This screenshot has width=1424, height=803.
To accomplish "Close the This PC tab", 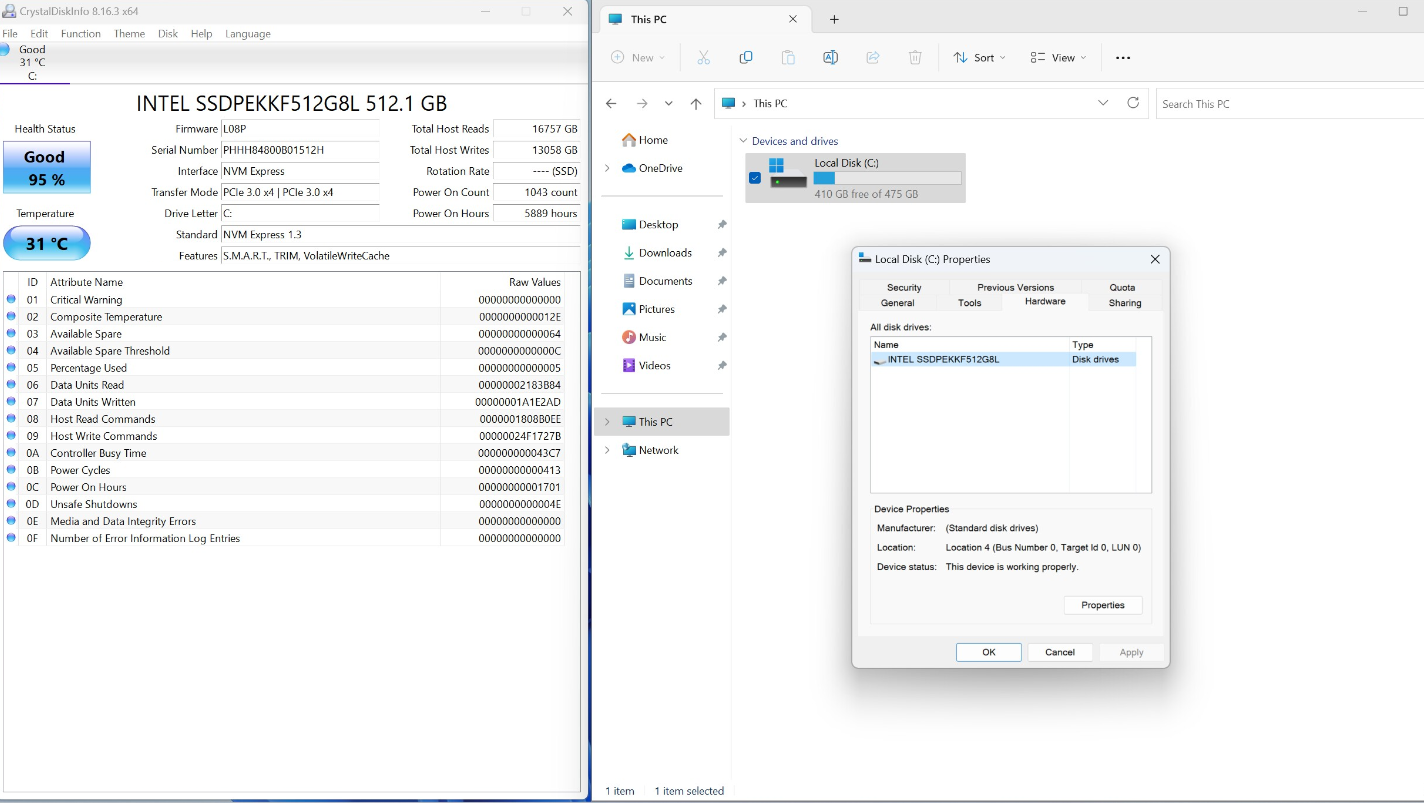I will click(x=793, y=19).
